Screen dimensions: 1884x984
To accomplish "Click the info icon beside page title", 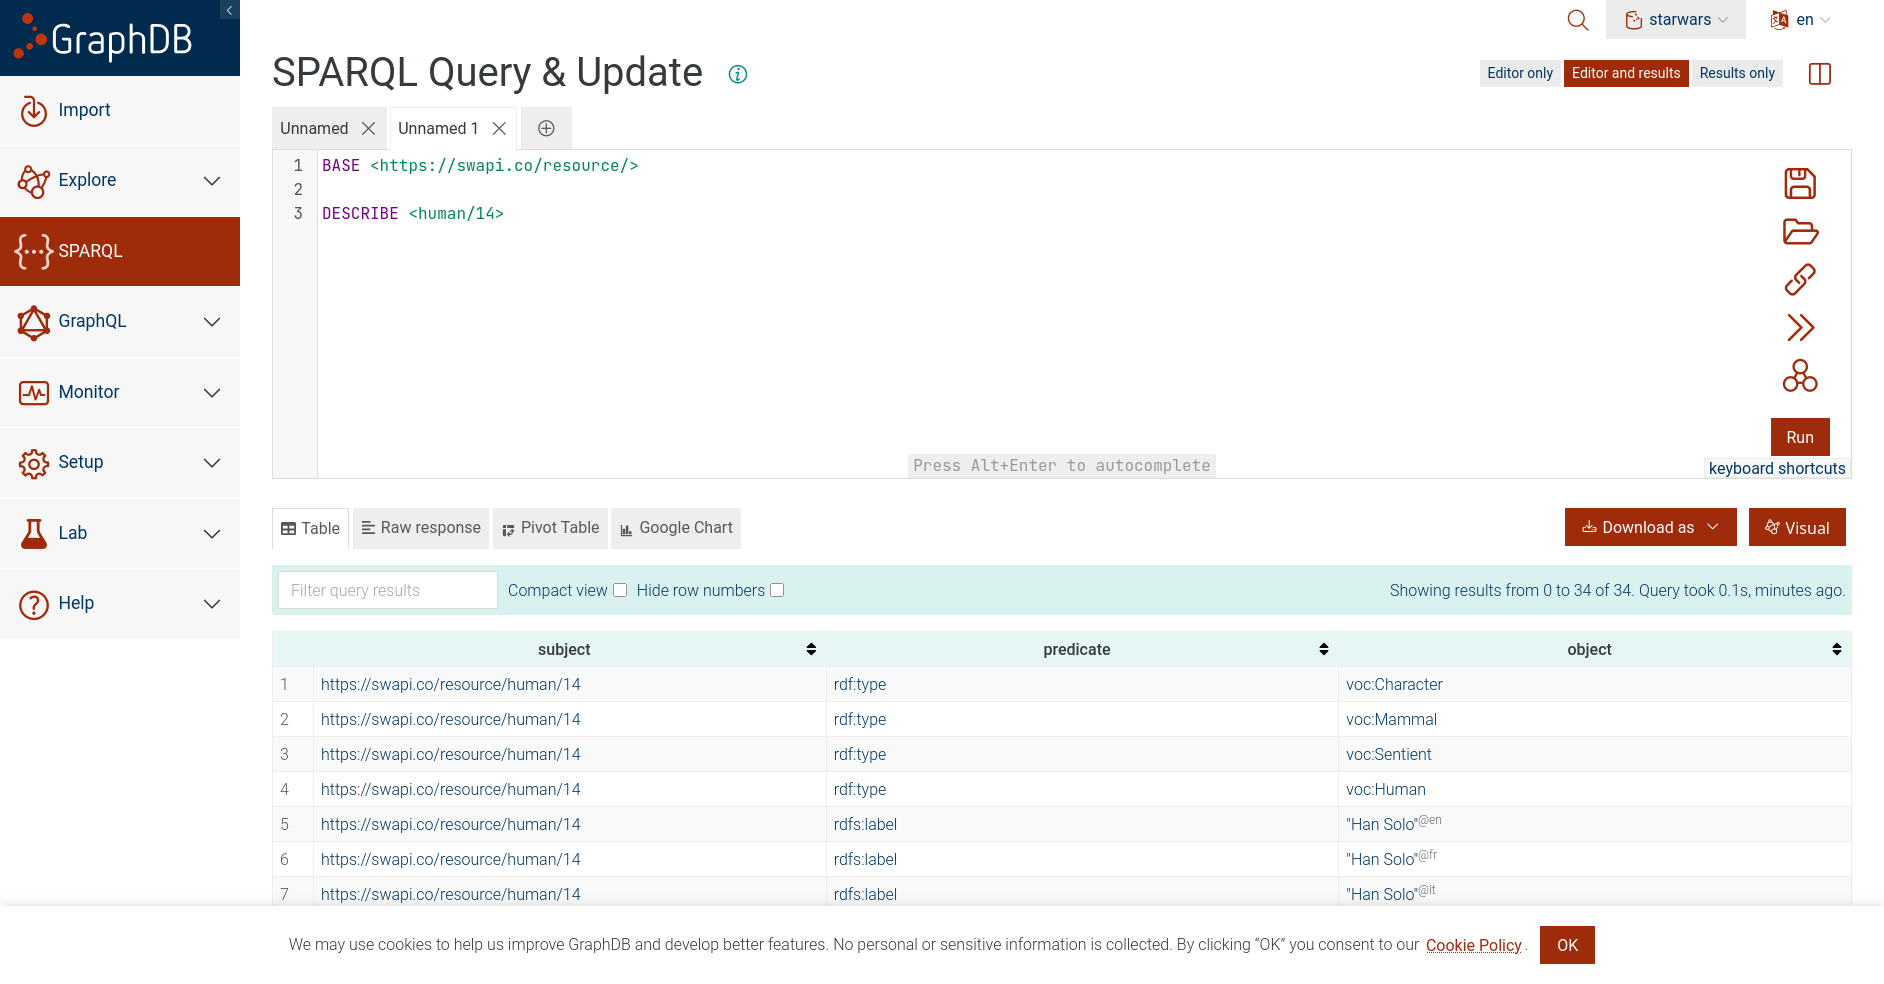I will pos(738,74).
